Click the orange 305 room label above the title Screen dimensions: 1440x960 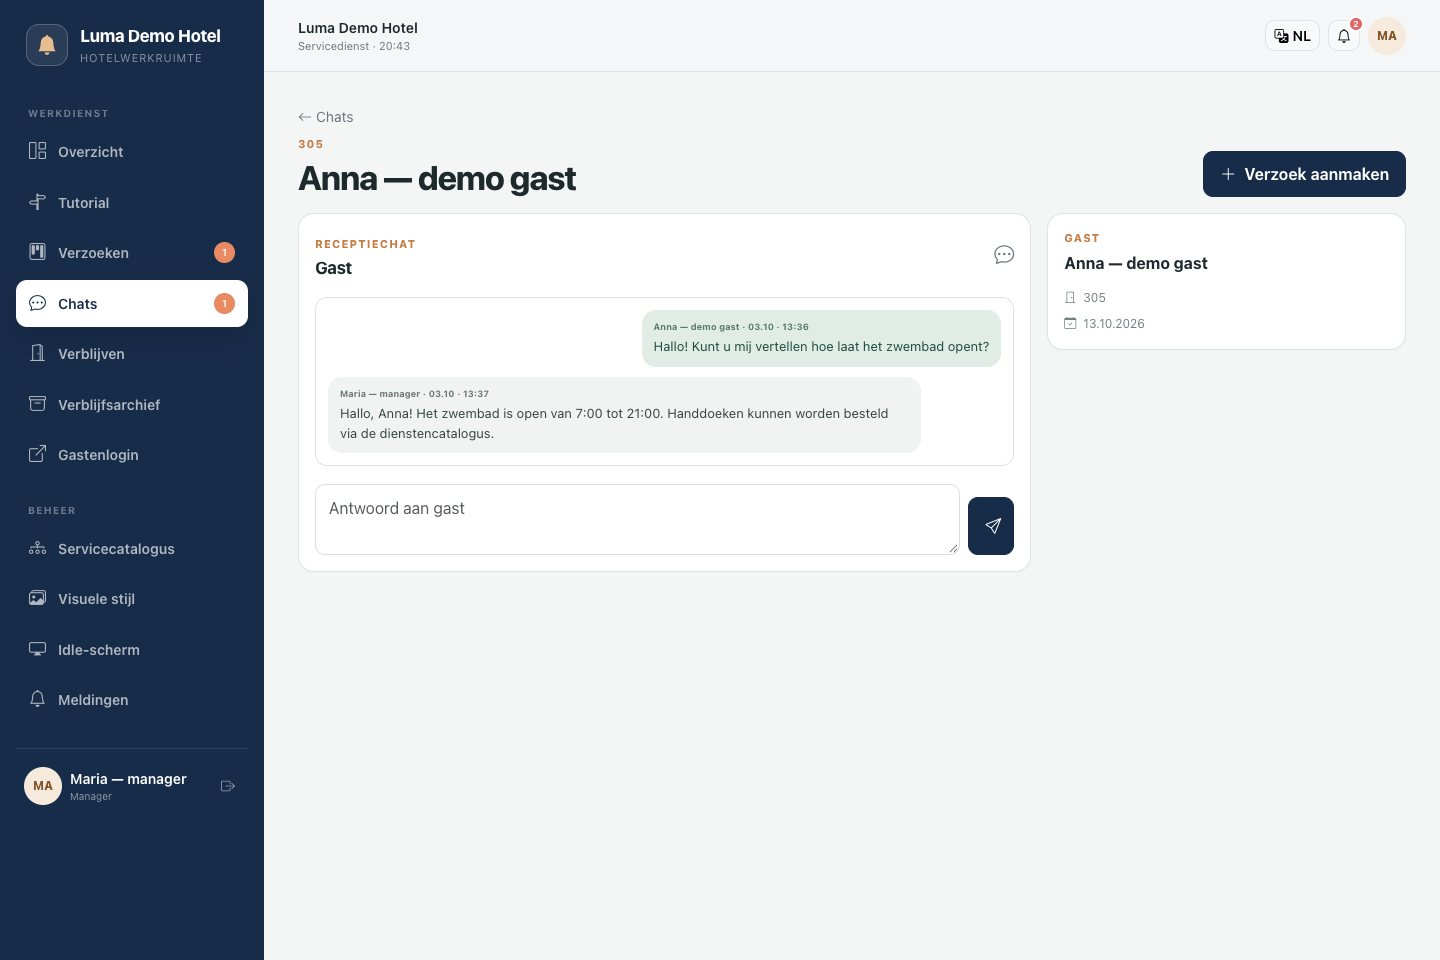tap(311, 144)
